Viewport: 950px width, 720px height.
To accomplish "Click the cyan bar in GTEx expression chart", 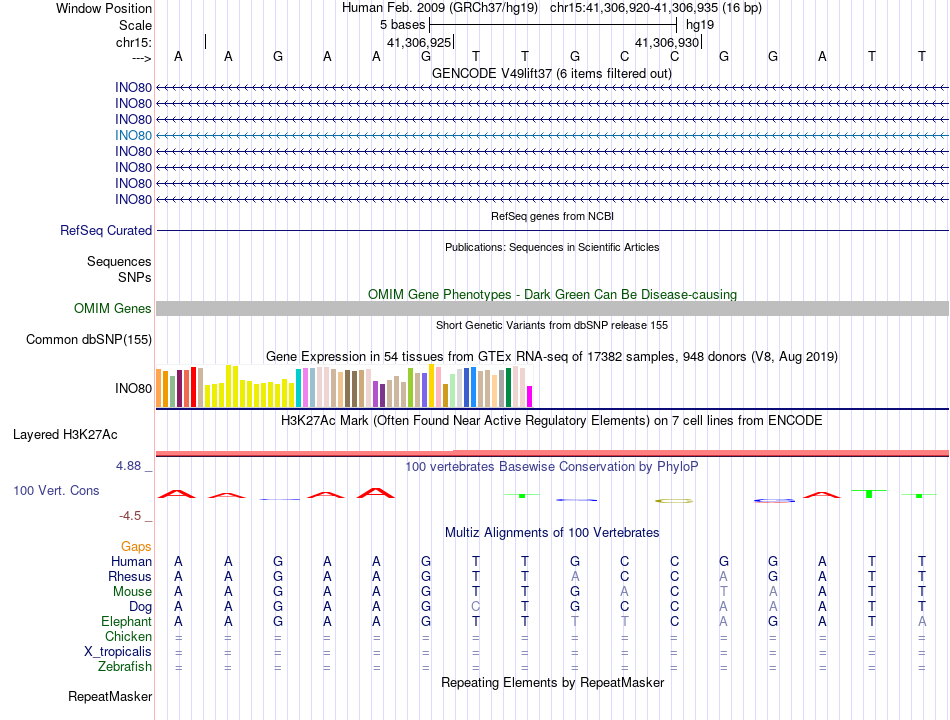I will [x=298, y=388].
